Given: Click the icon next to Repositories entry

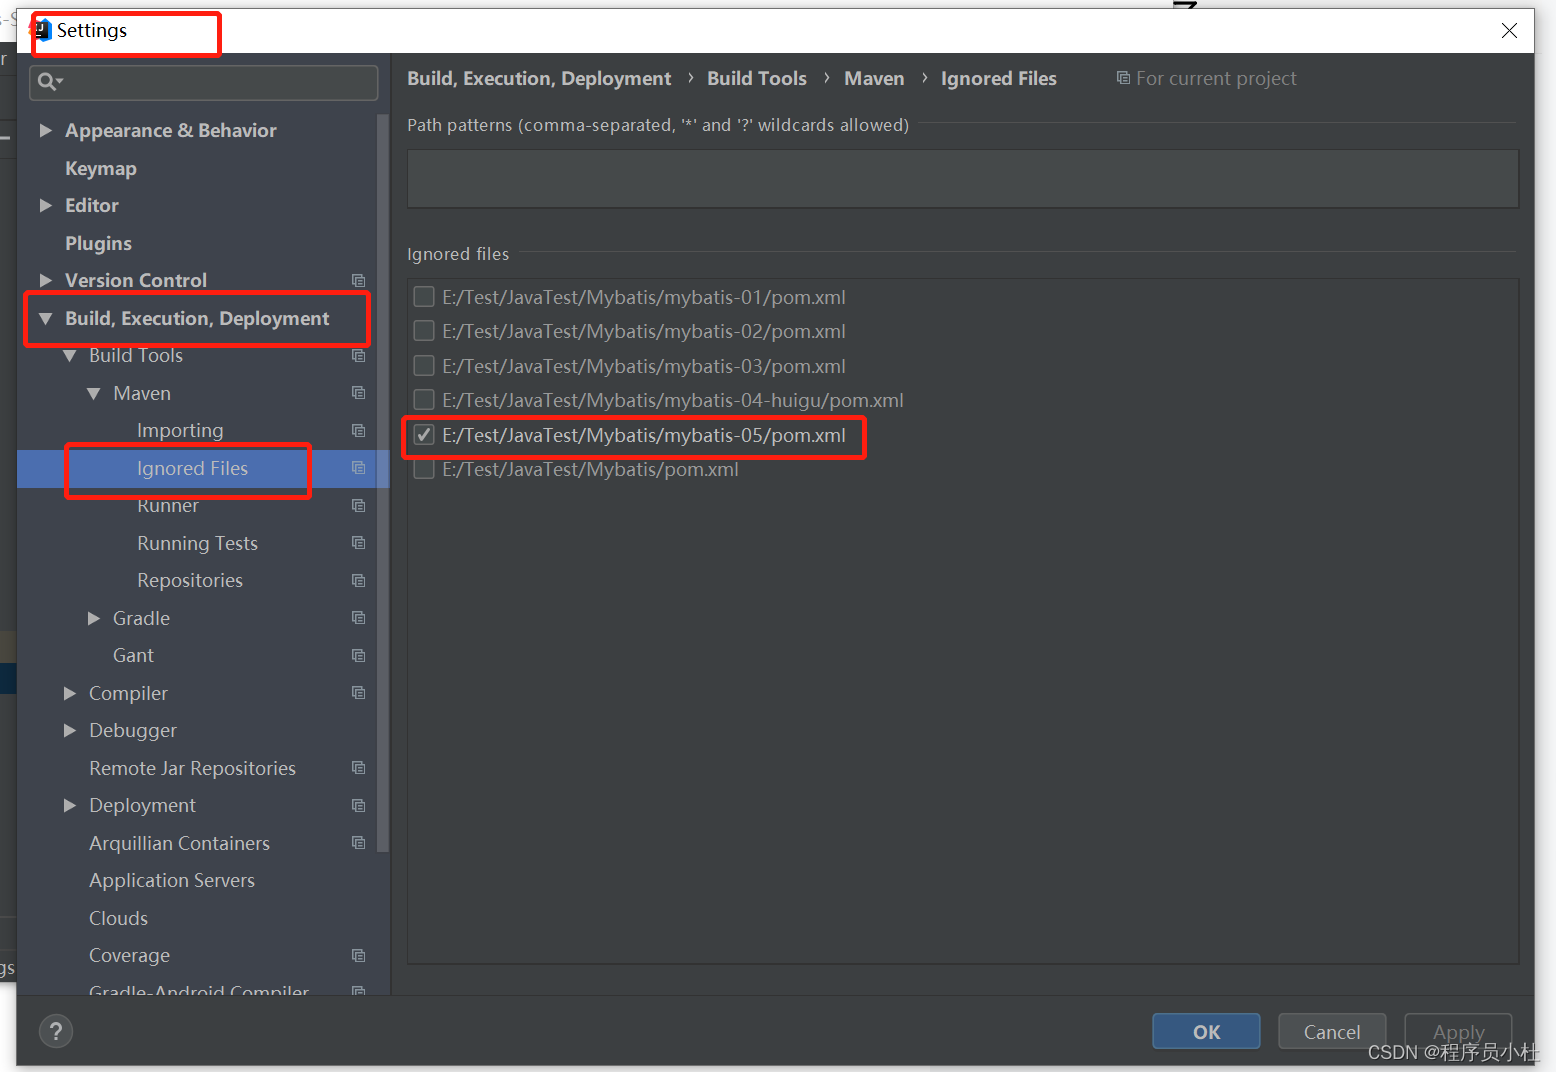Looking at the screenshot, I should (358, 580).
